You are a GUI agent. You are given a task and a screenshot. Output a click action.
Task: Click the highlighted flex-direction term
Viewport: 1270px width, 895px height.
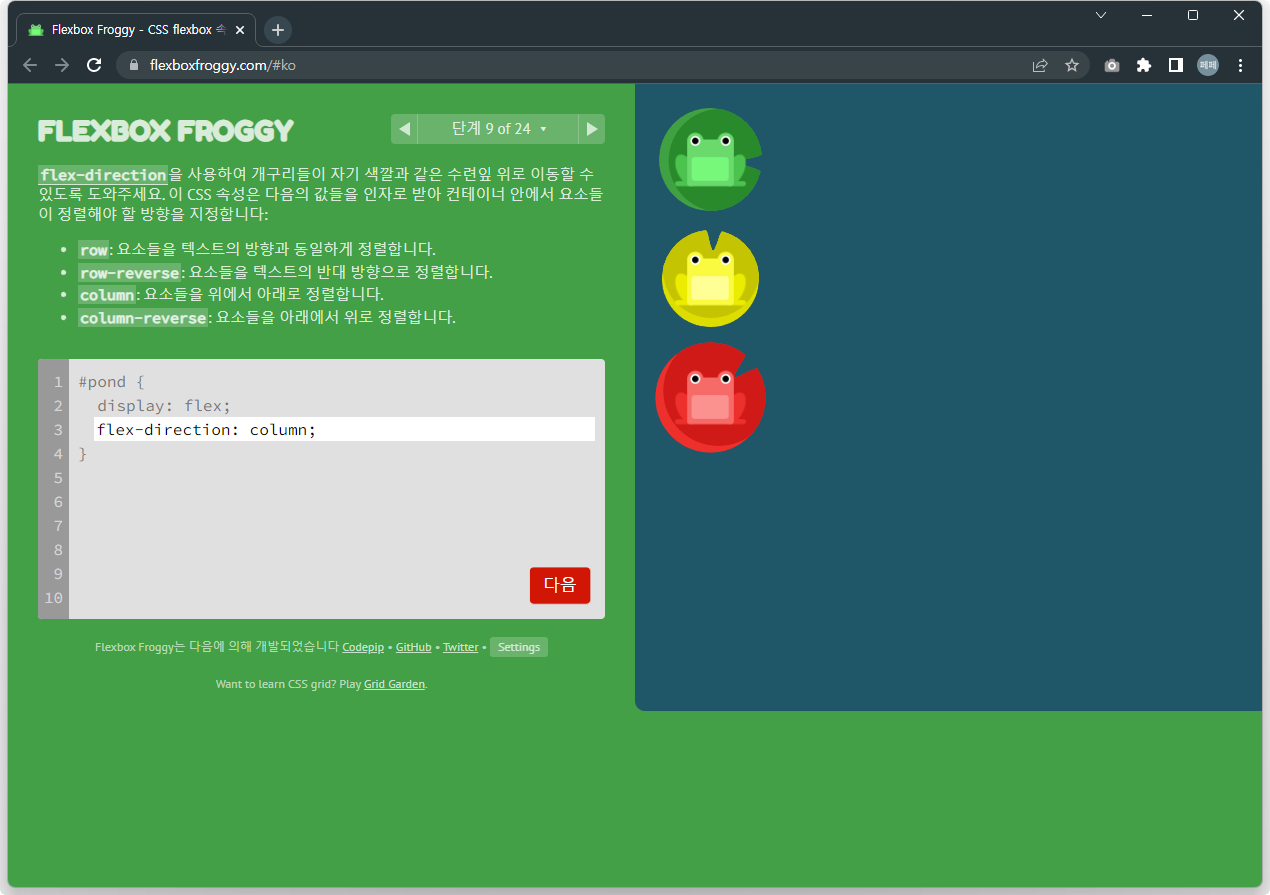click(x=103, y=175)
